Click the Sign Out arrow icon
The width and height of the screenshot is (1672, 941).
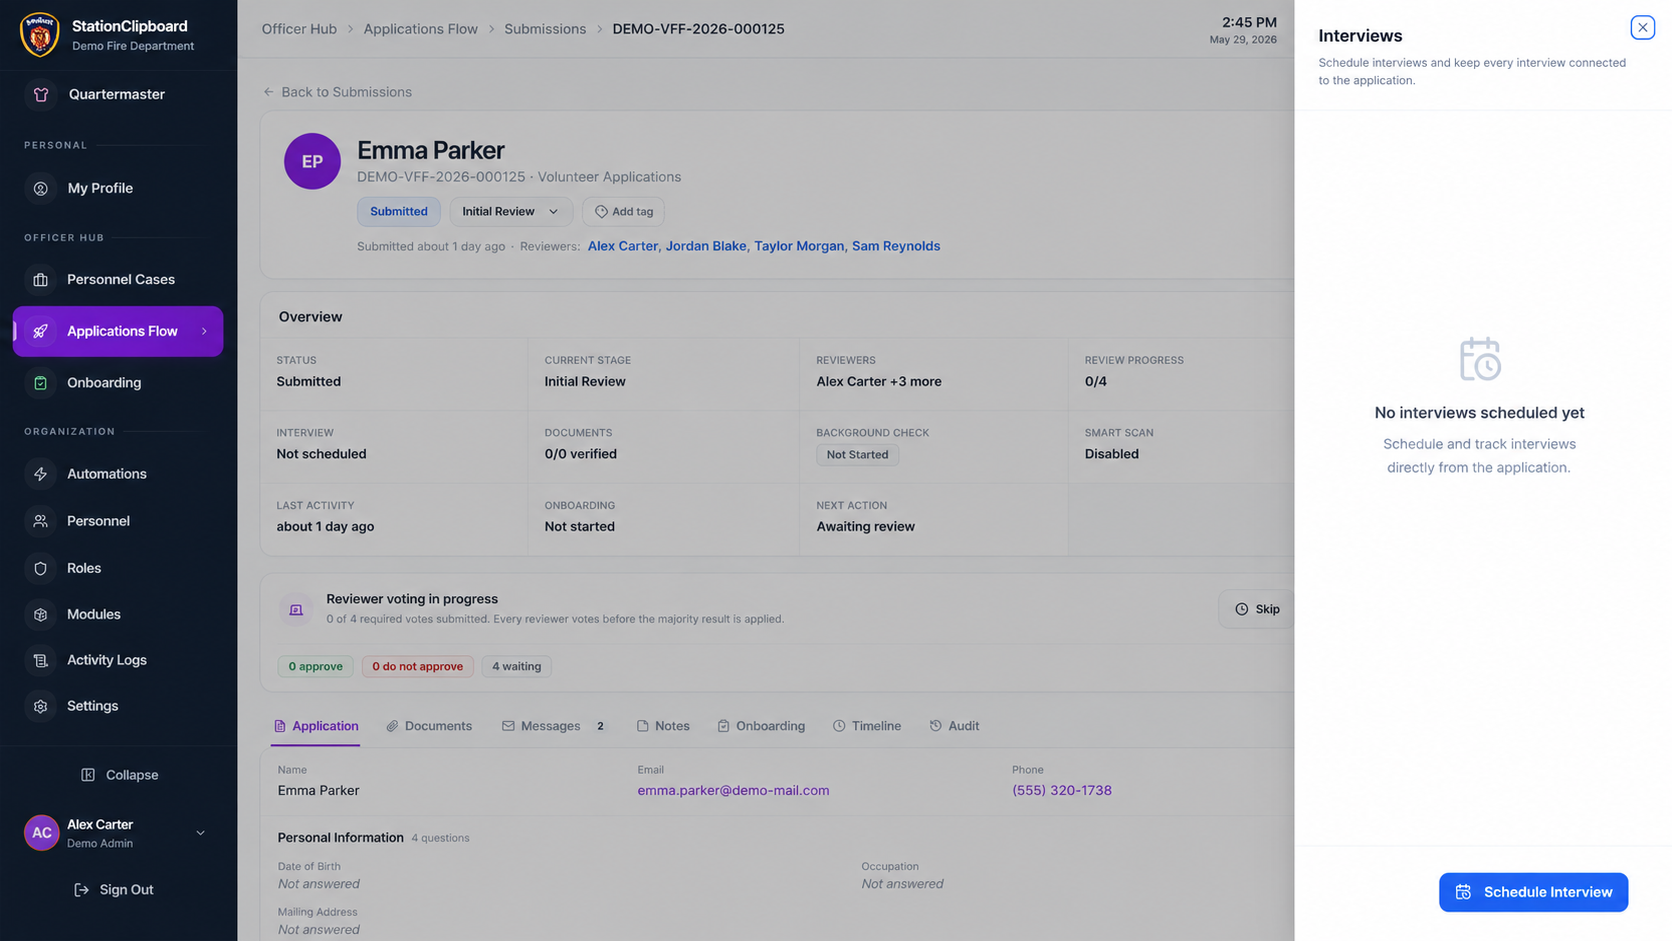[x=82, y=890]
